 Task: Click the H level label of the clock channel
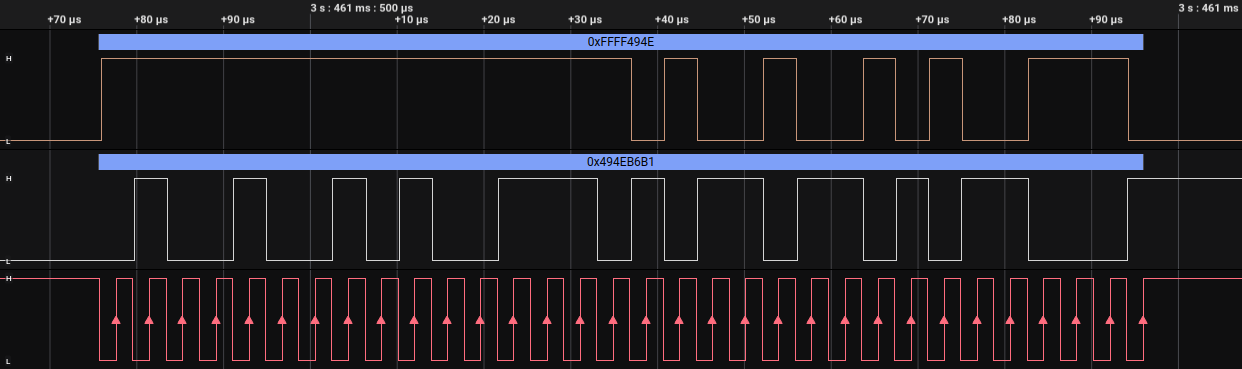(9, 278)
